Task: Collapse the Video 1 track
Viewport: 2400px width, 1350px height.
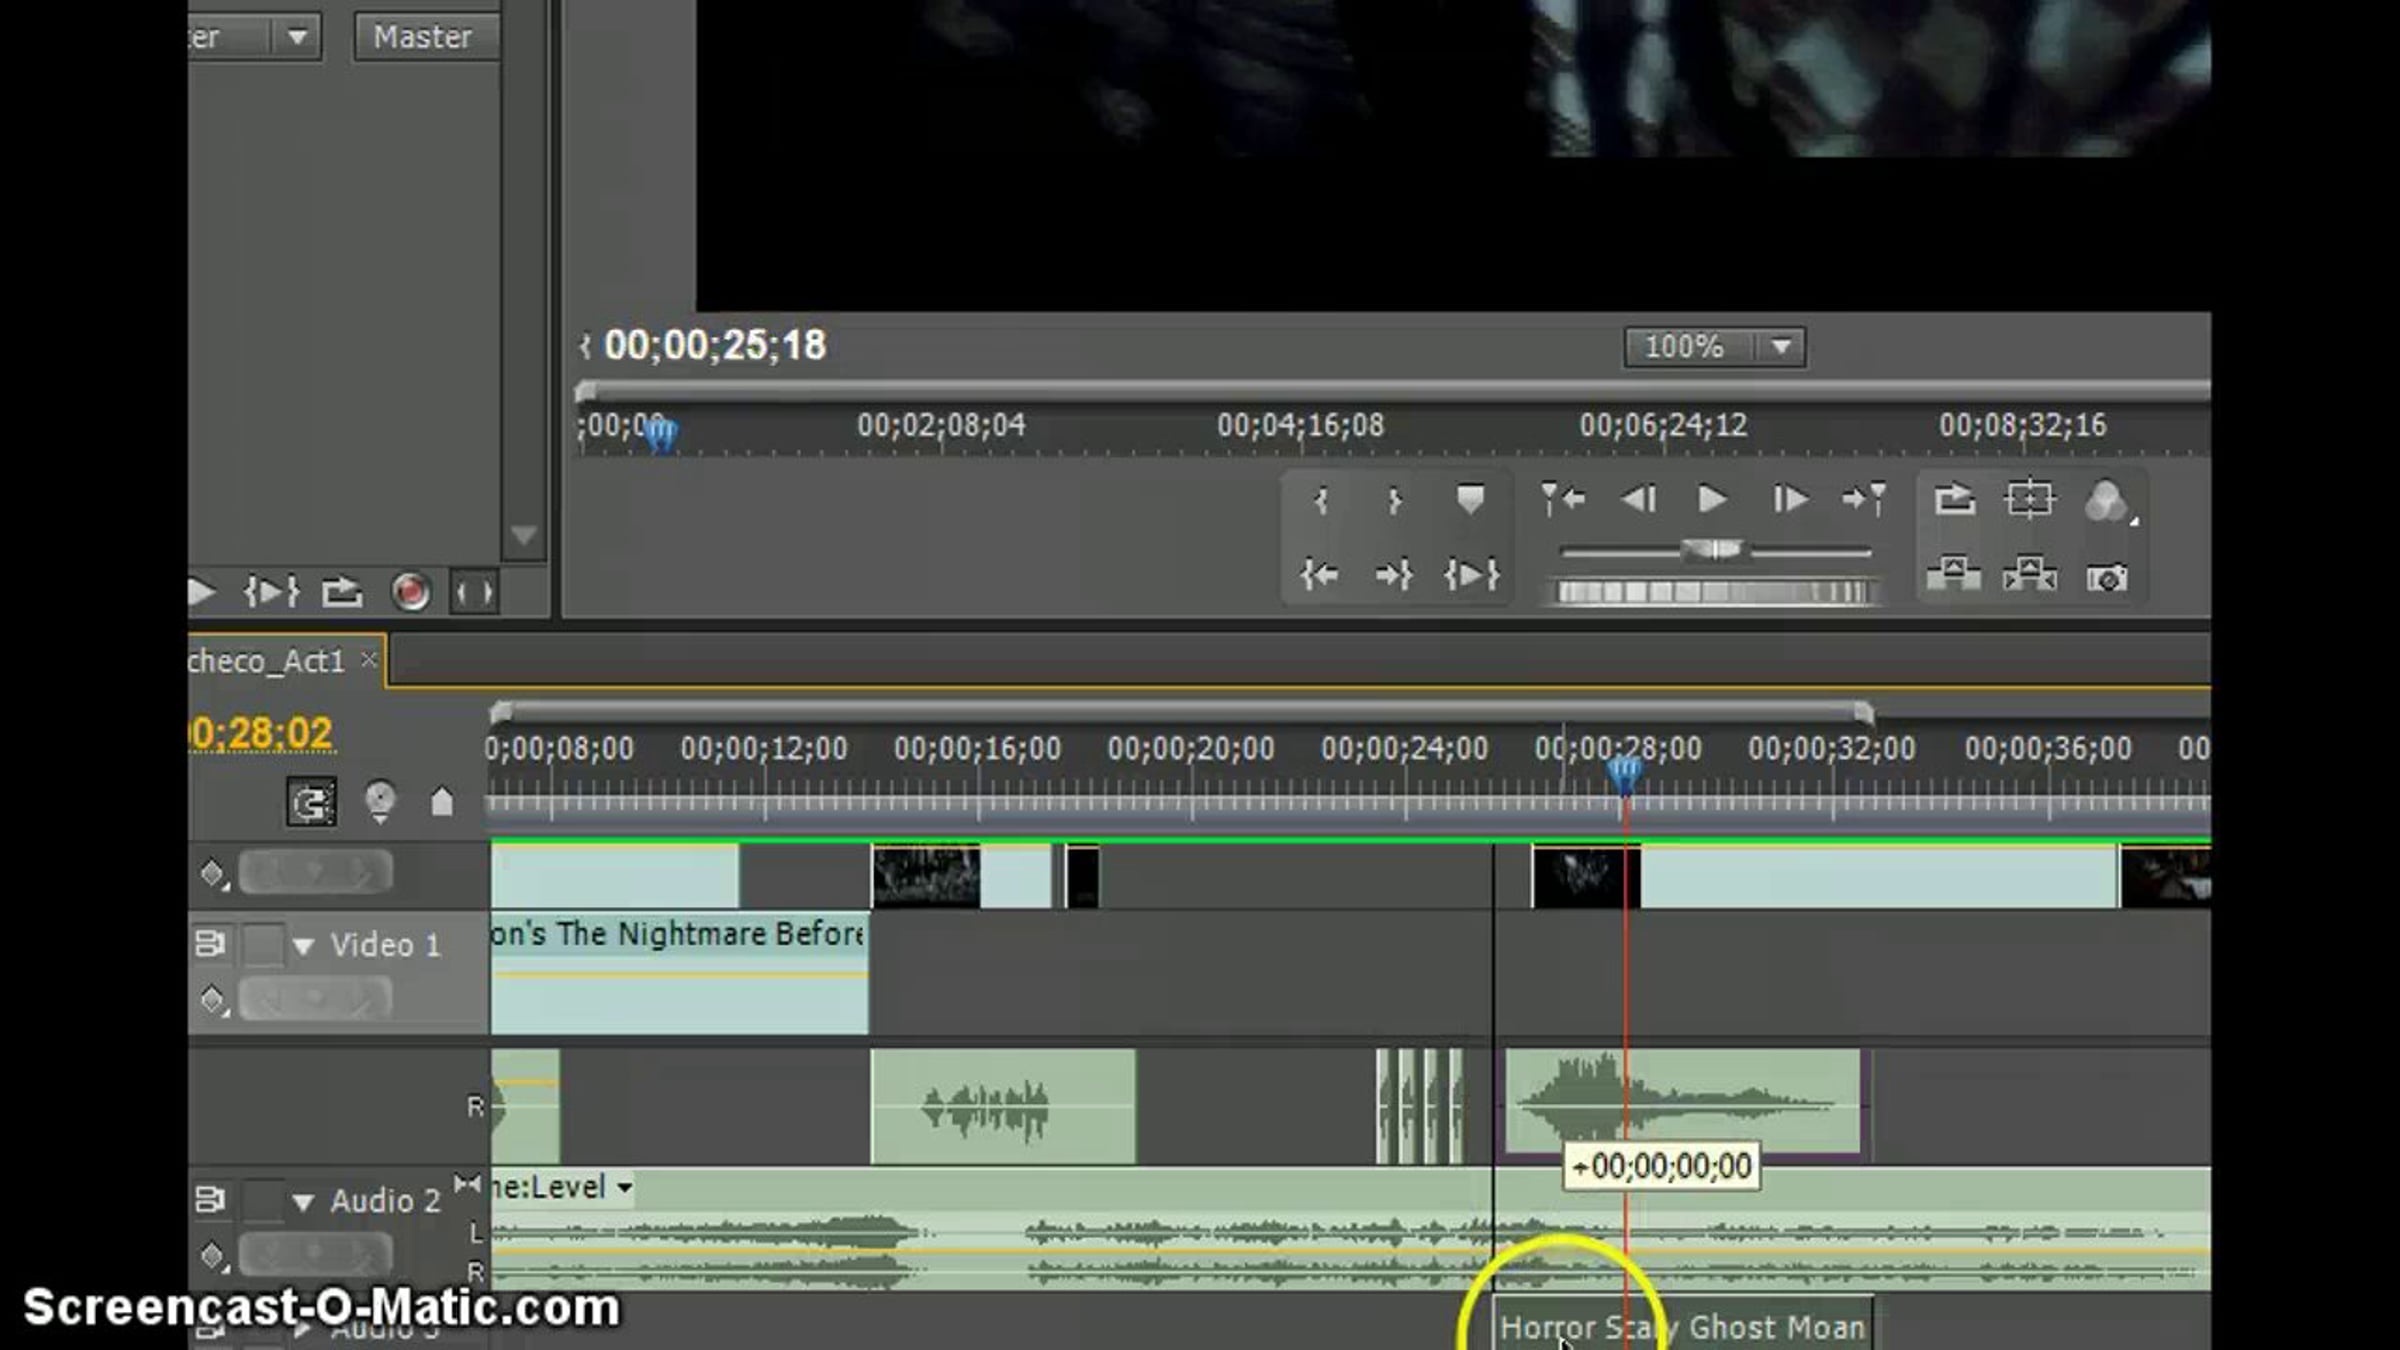Action: pyautogui.click(x=303, y=945)
